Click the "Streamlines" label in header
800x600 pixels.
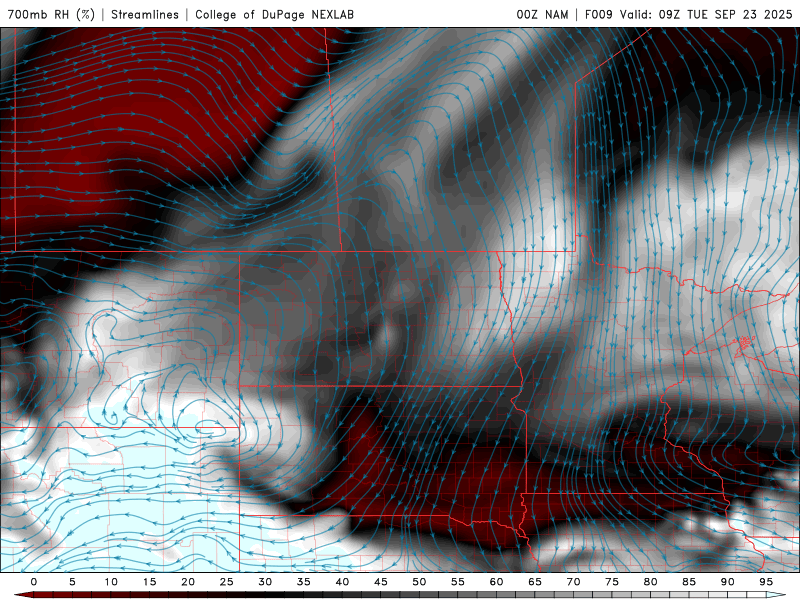pyautogui.click(x=145, y=14)
